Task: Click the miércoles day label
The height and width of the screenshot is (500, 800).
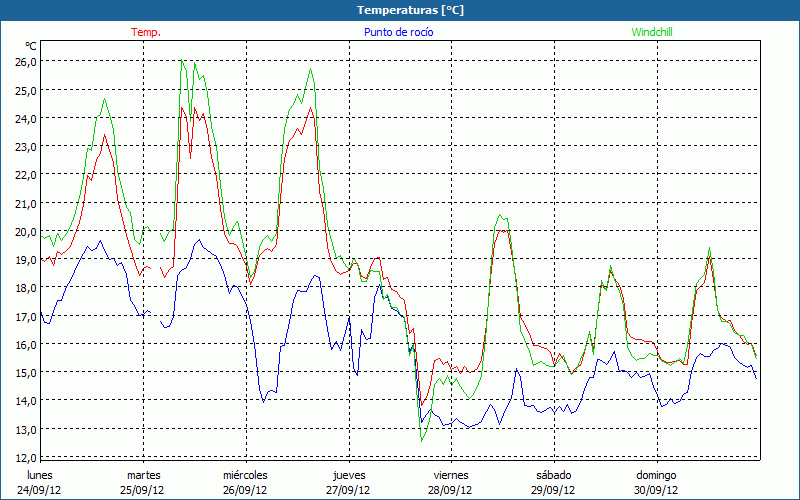Action: pyautogui.click(x=245, y=475)
